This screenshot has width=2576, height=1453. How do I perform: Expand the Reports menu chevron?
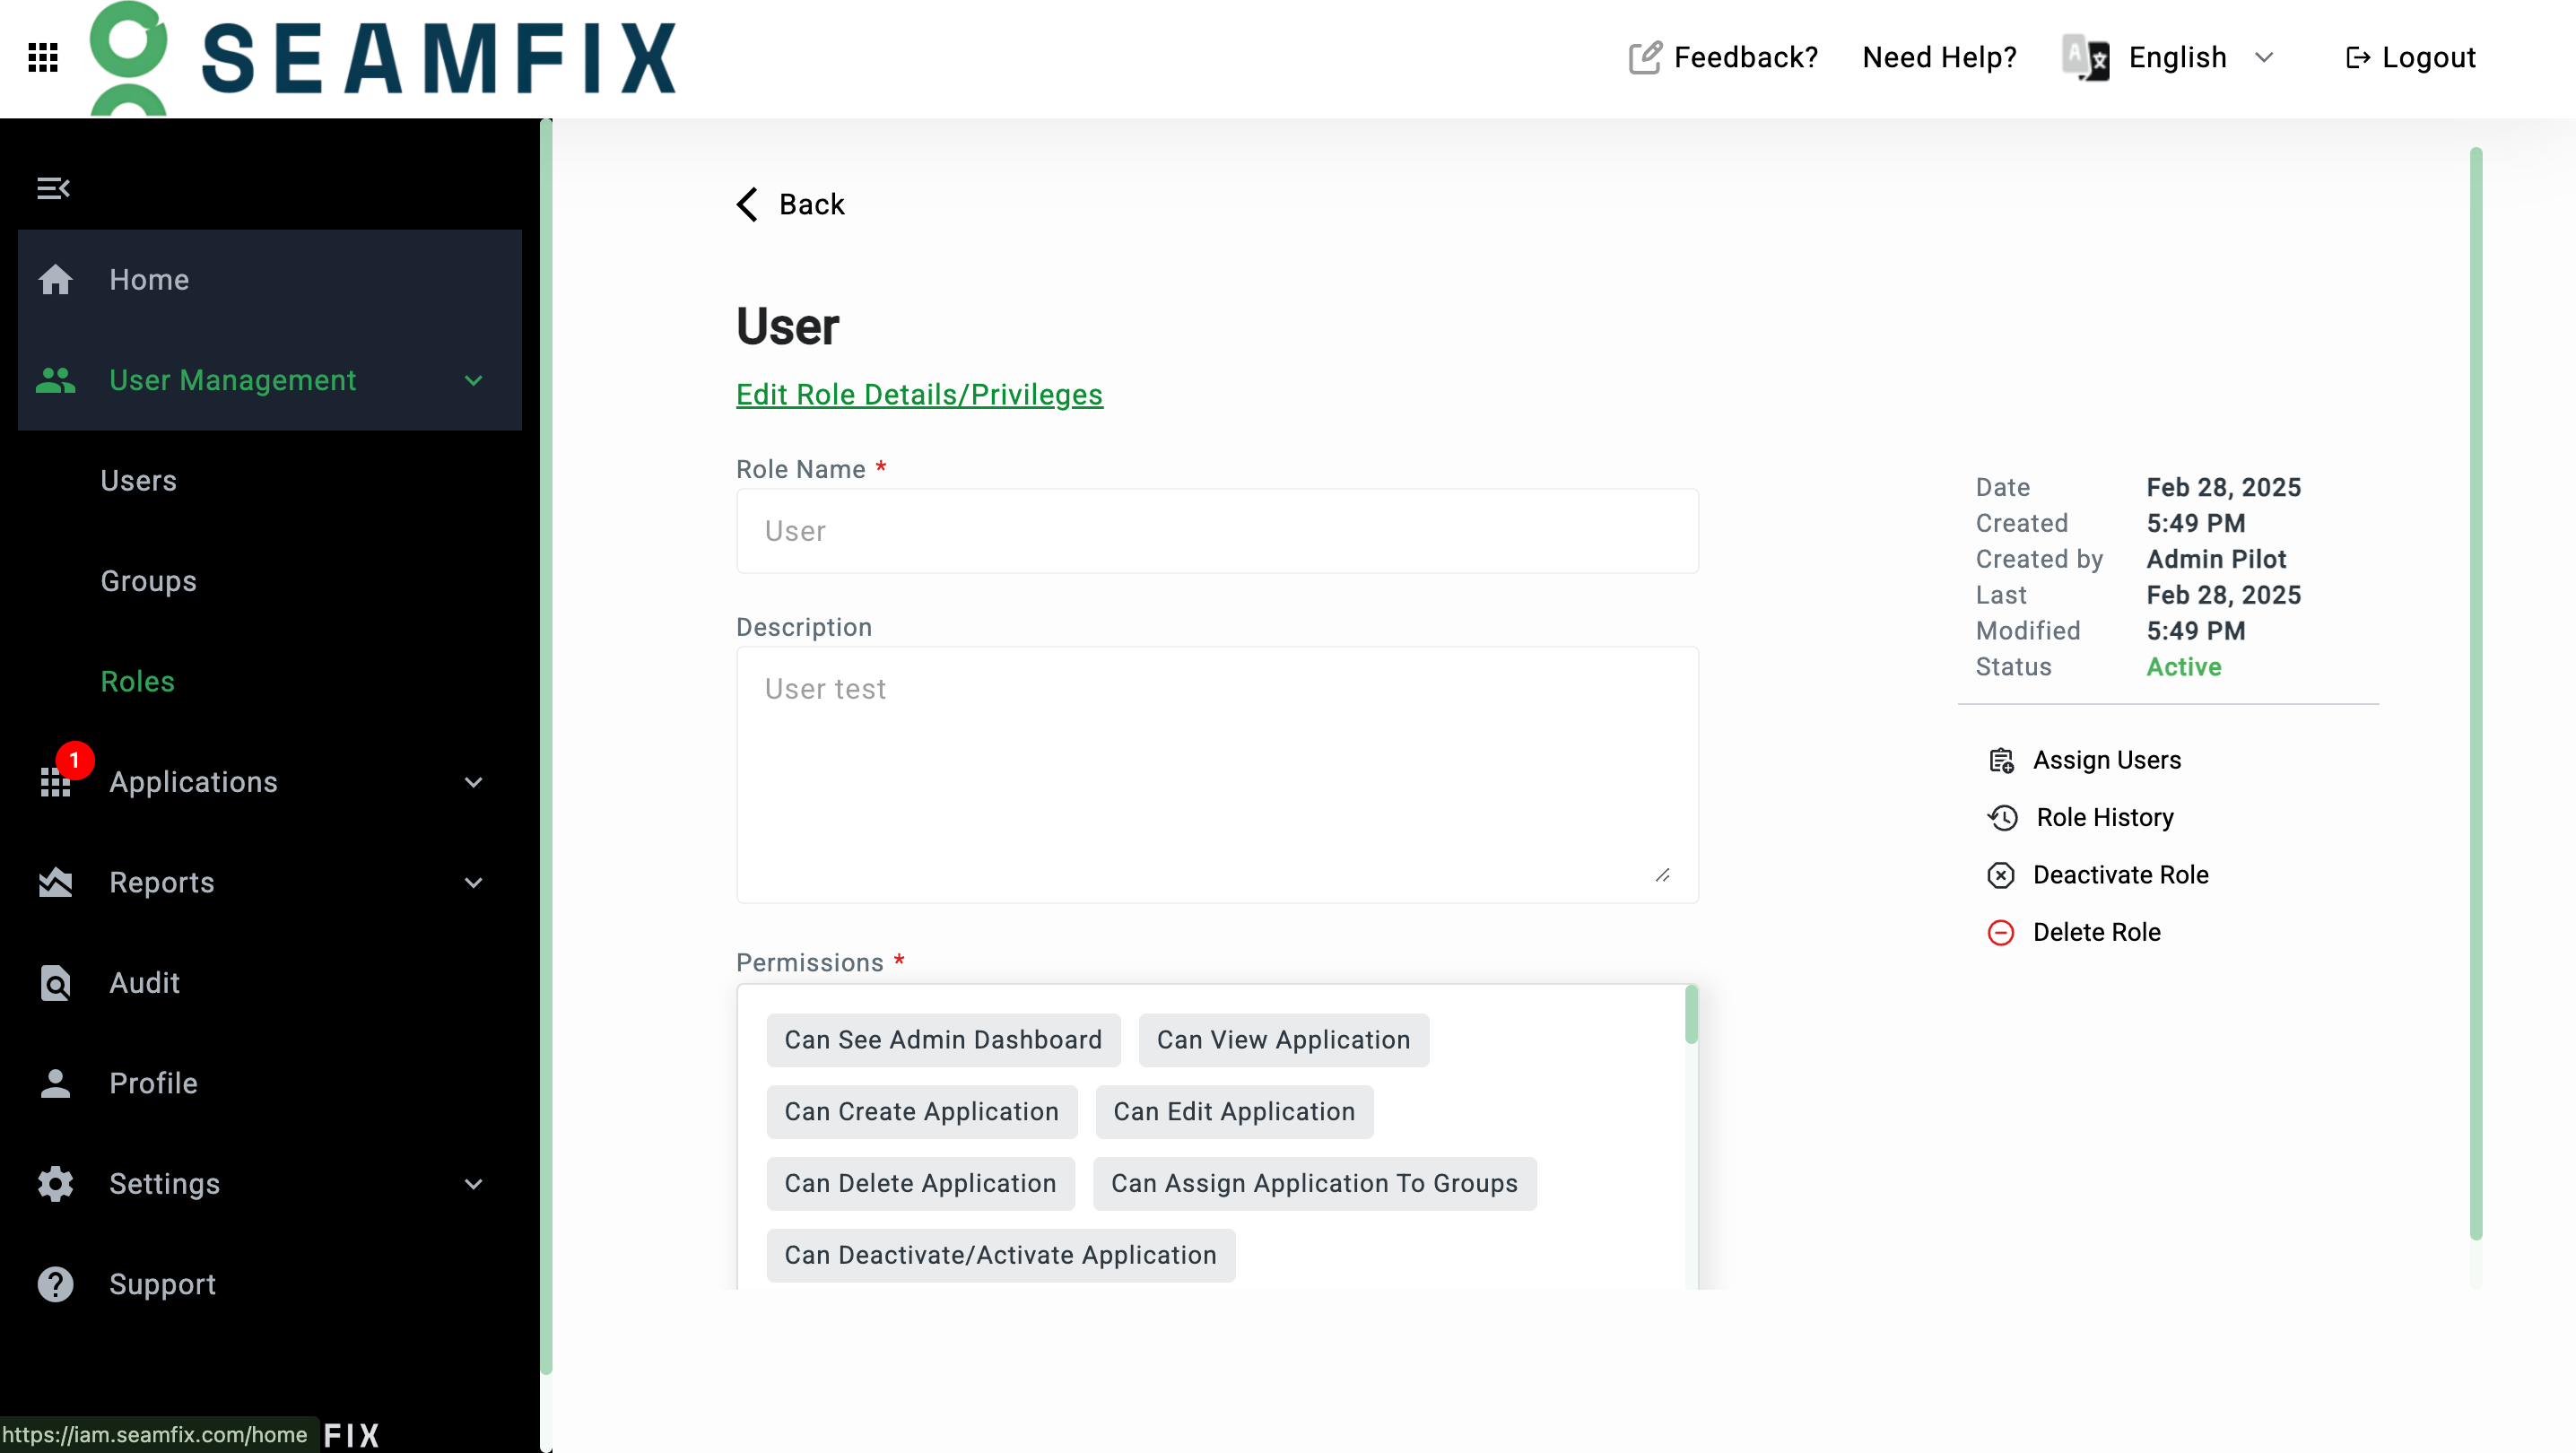pos(474,882)
